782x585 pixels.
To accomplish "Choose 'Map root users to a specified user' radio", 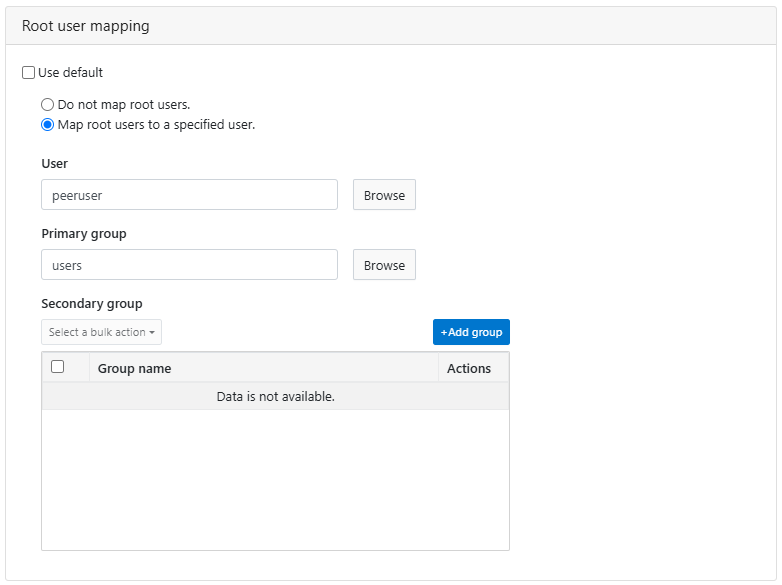I will 47,125.
